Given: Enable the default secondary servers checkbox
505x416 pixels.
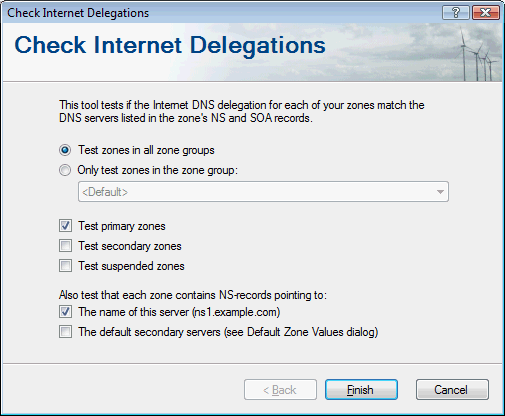Looking at the screenshot, I should [65, 332].
